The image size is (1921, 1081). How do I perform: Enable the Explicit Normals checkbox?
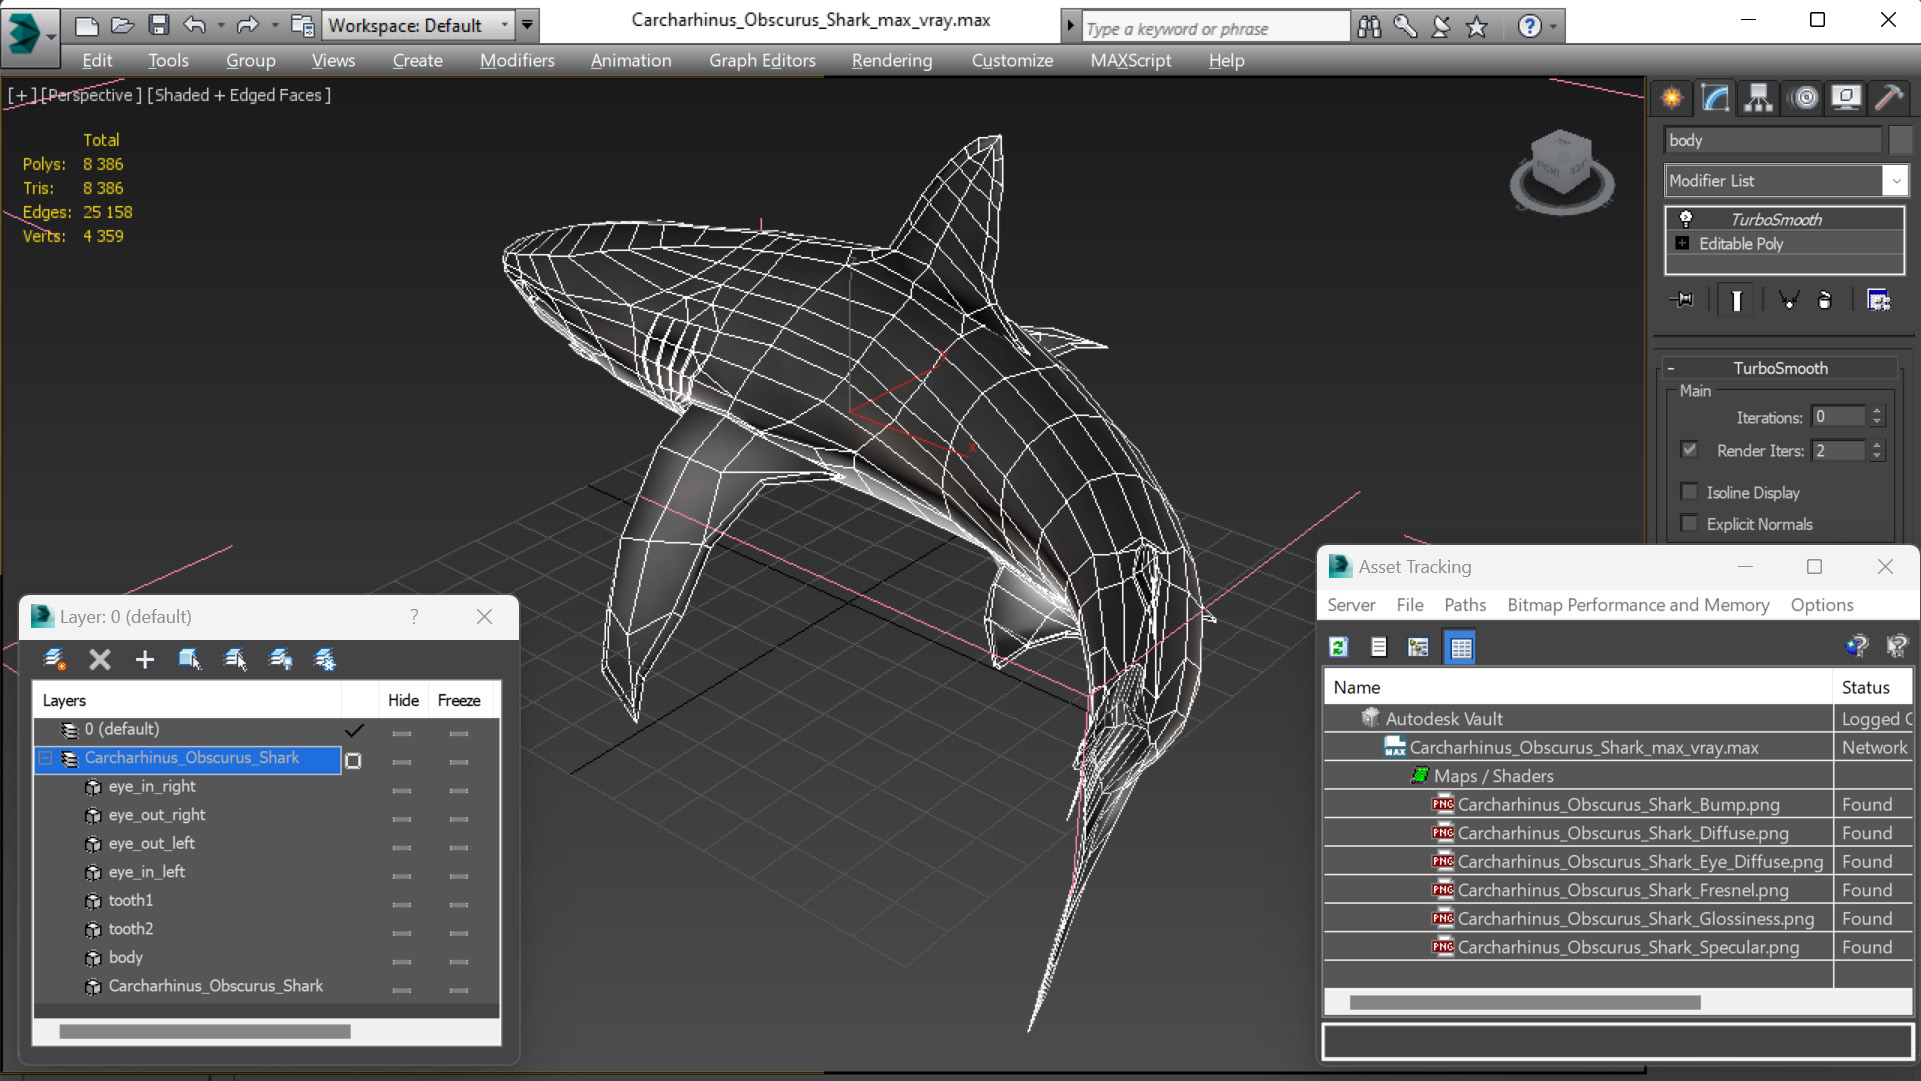1690,524
